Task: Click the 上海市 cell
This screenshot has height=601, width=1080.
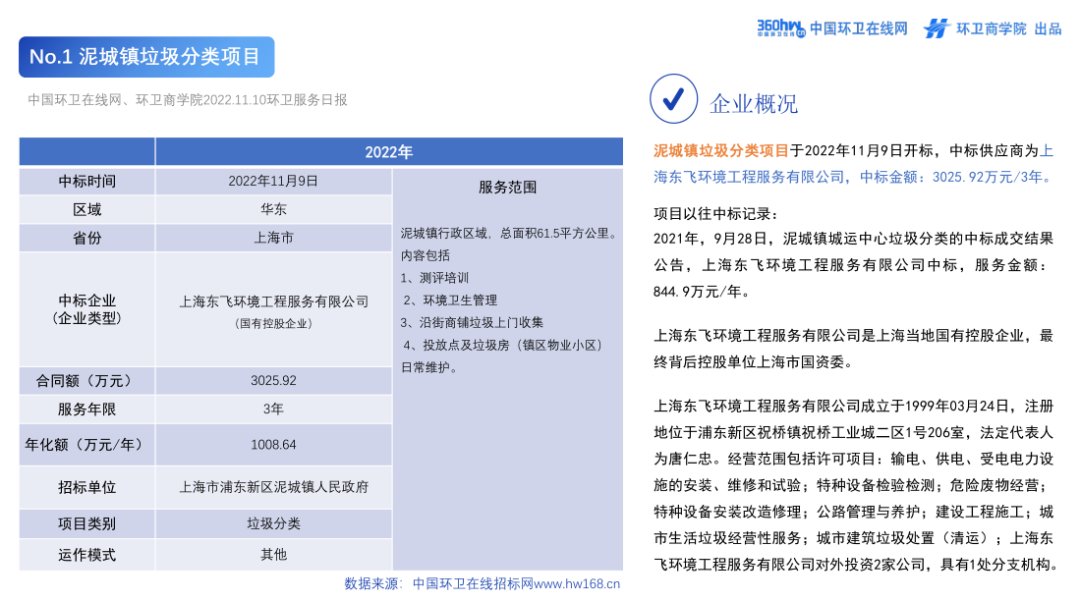Action: (273, 238)
